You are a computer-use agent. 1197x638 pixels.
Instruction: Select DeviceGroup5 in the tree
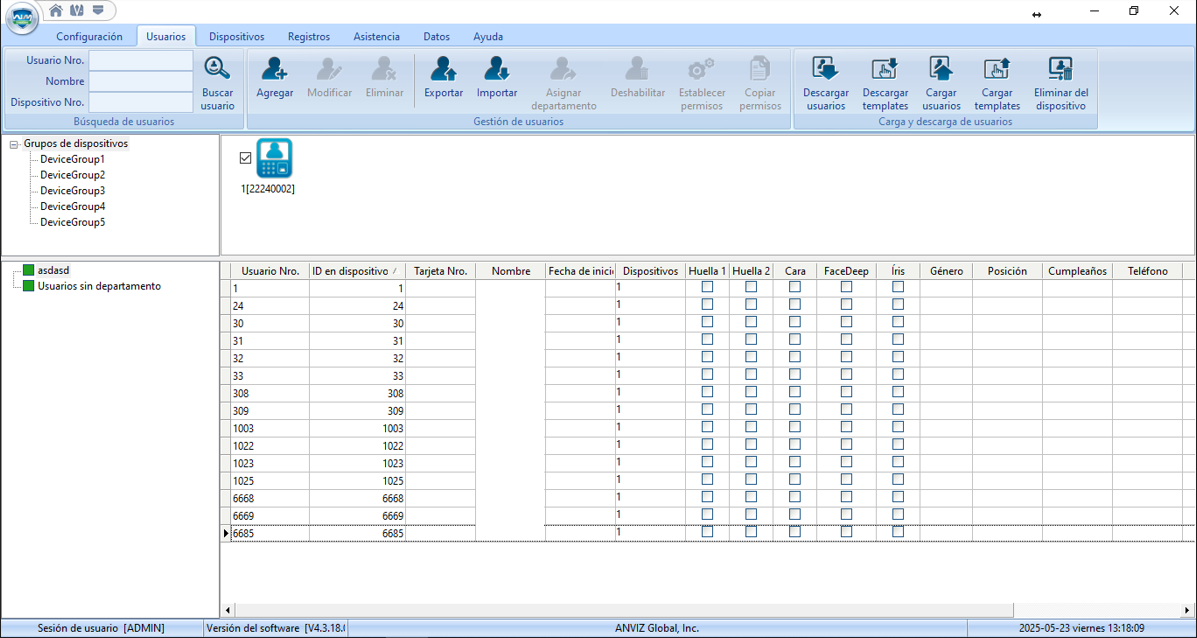[73, 223]
